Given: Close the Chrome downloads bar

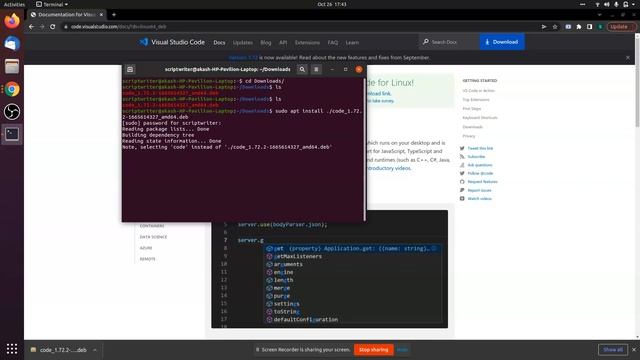Looking at the screenshot, I should [x=634, y=350].
